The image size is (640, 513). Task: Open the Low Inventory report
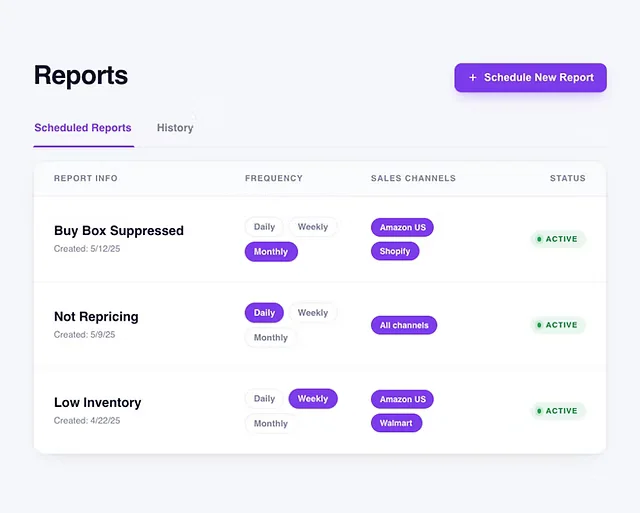(98, 402)
